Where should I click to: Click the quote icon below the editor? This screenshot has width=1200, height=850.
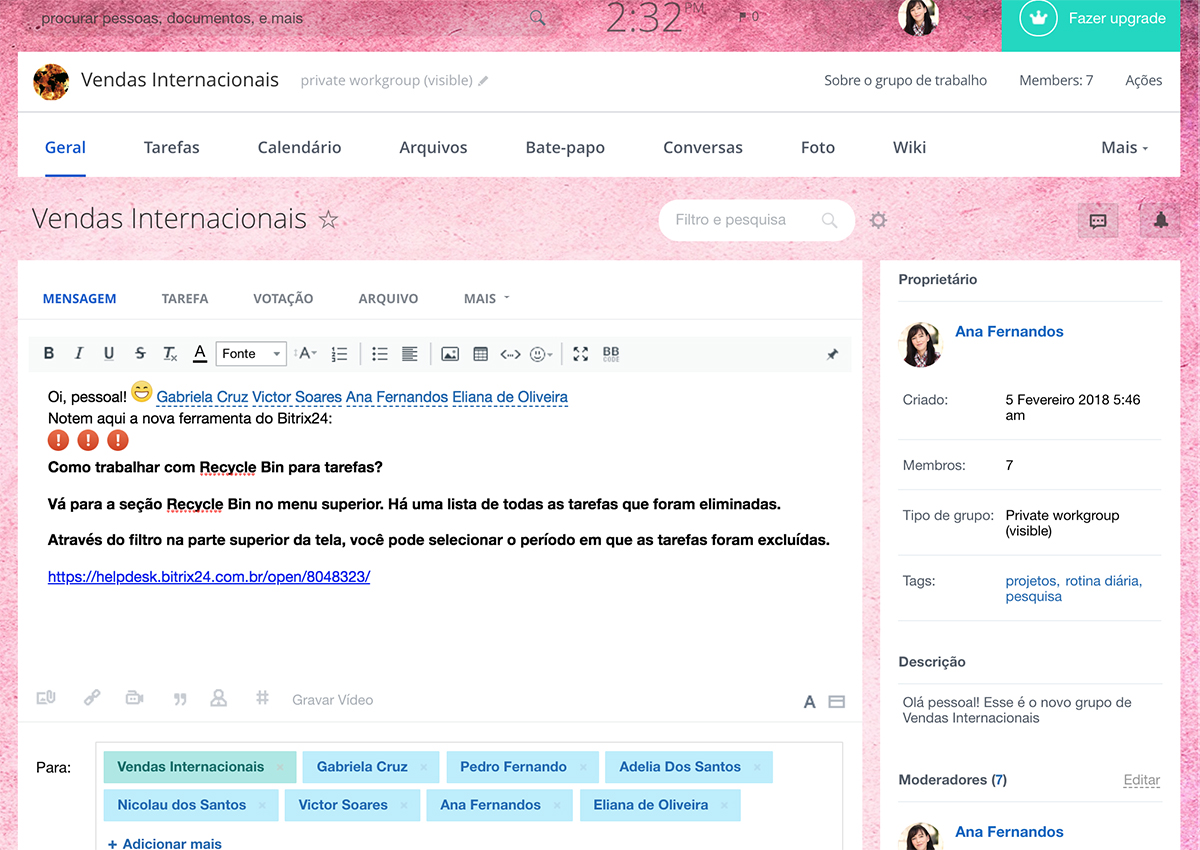click(x=180, y=699)
